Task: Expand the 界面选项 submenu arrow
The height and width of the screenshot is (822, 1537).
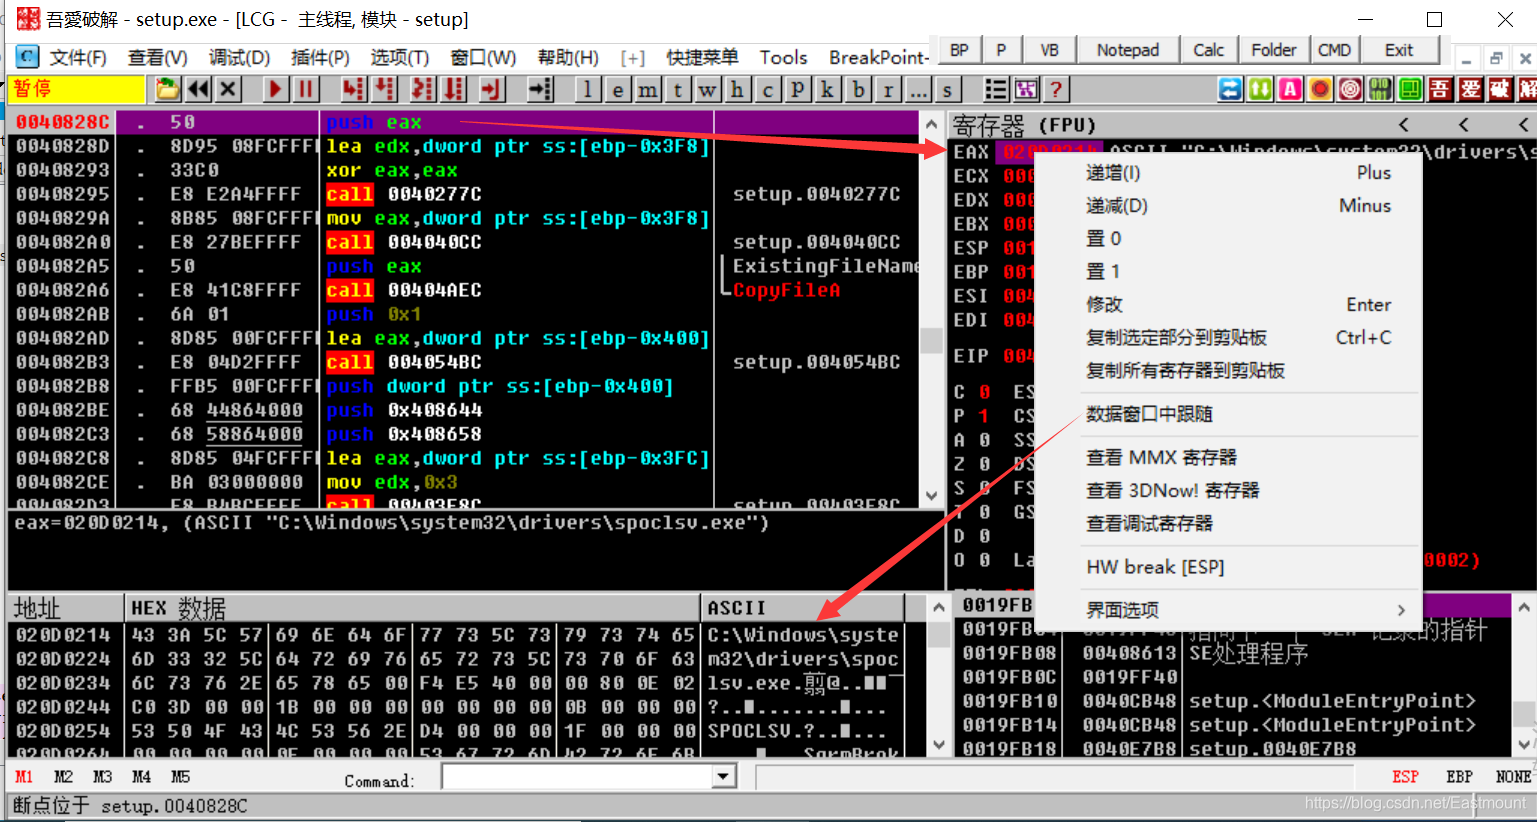Action: [1401, 610]
